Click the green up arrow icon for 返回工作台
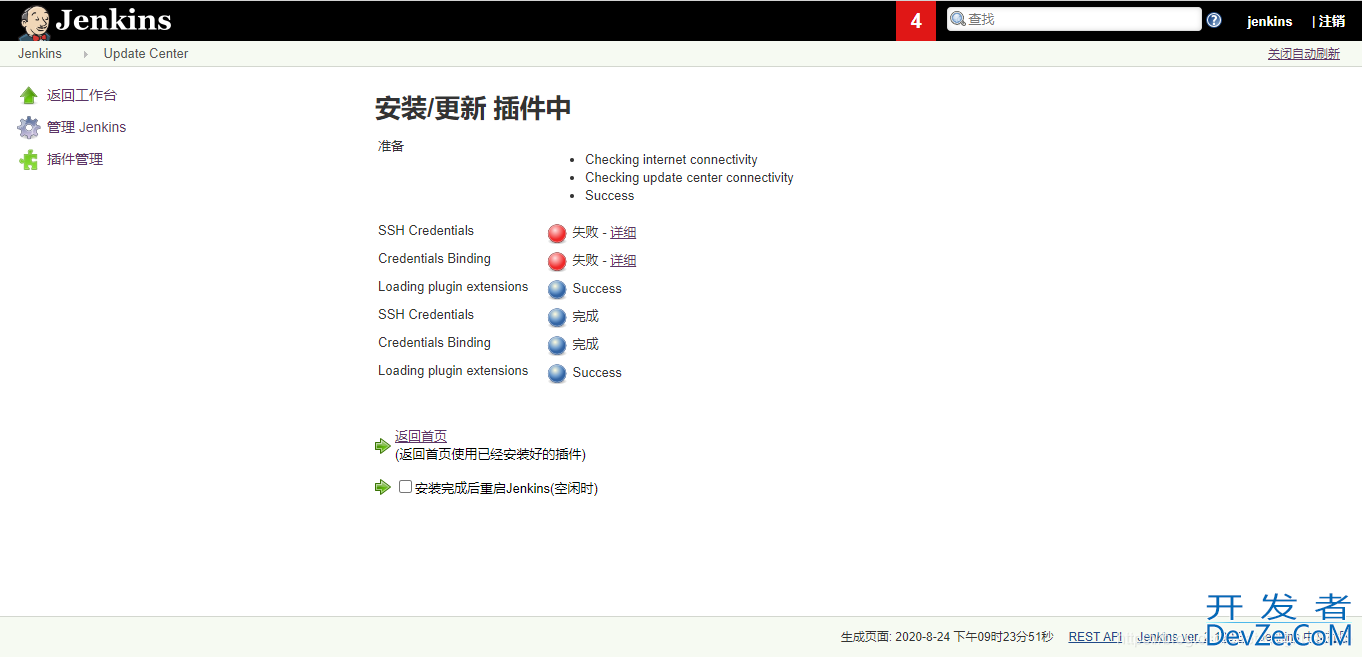Screen dimensions: 1362x657 pyautogui.click(x=29, y=95)
